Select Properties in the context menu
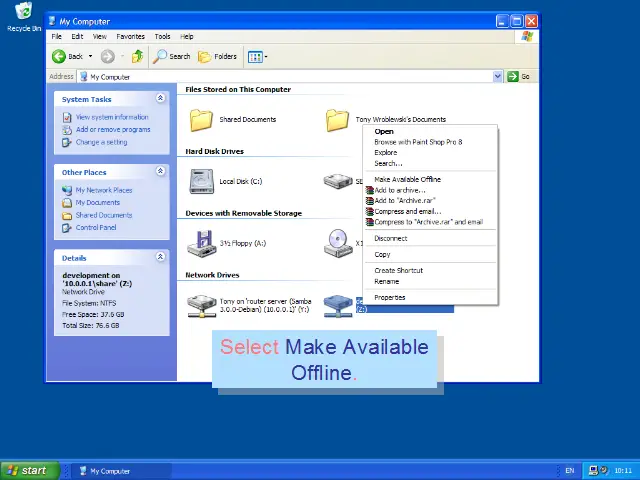The height and width of the screenshot is (480, 640). coord(390,297)
